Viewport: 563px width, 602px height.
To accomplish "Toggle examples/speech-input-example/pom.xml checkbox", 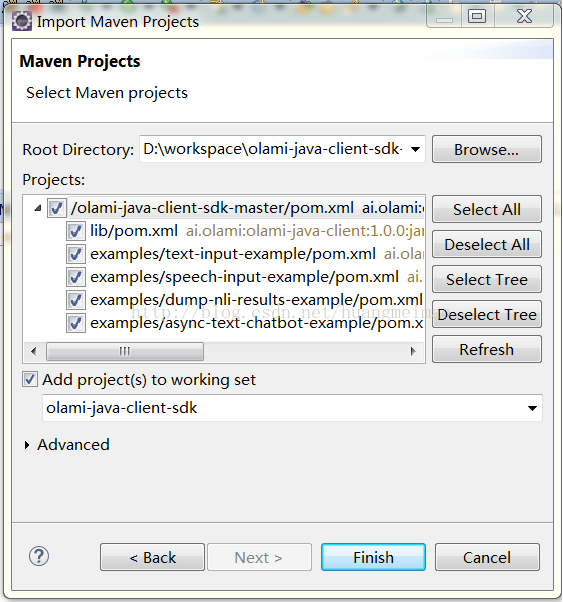I will tap(75, 277).
